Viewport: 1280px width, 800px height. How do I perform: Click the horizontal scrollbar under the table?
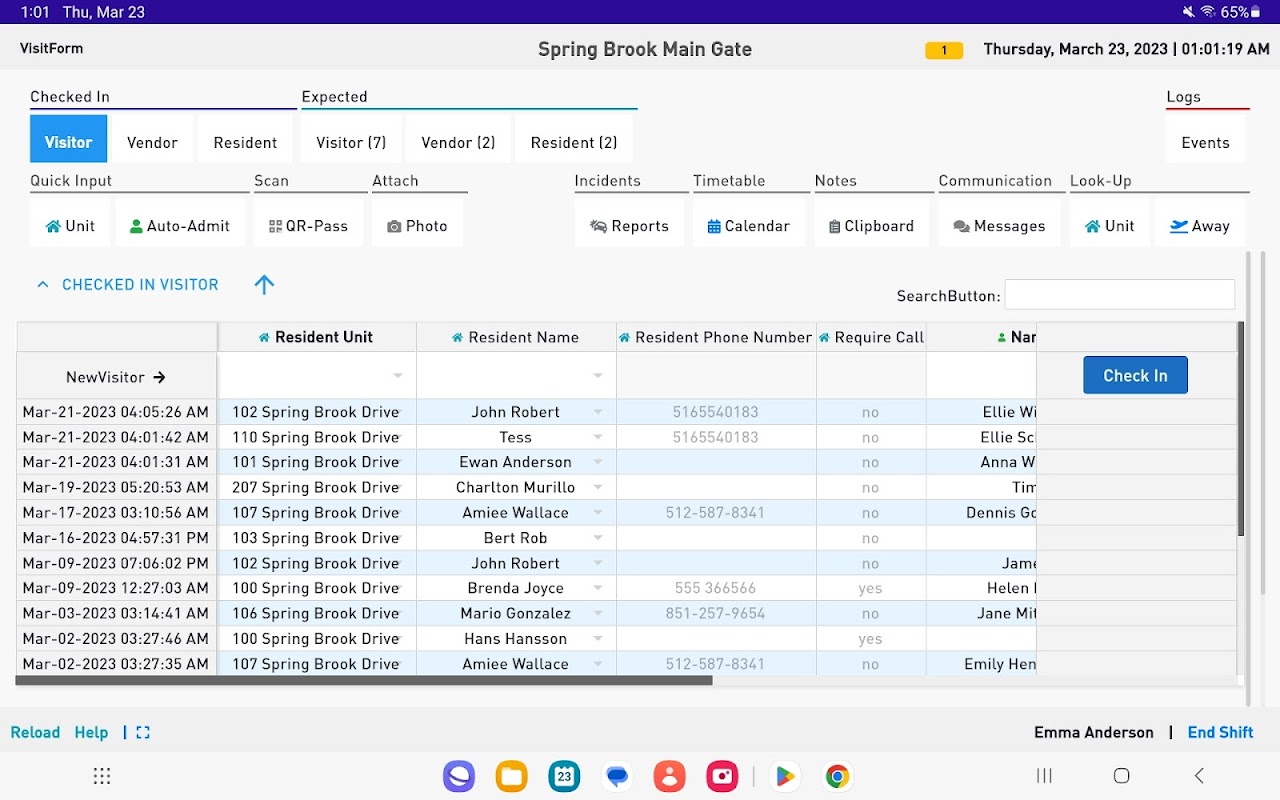365,681
